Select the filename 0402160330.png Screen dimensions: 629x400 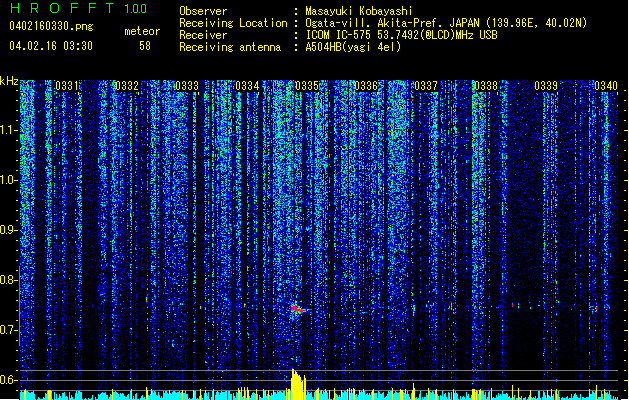(x=51, y=27)
